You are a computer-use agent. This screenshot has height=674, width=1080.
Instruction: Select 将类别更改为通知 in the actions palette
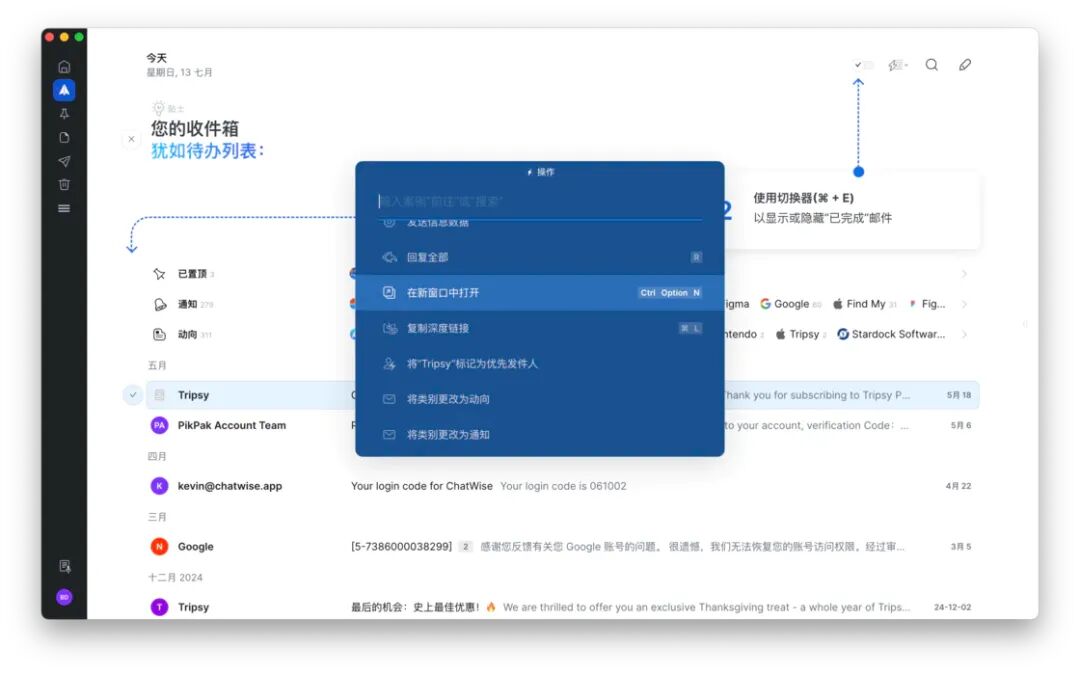point(540,435)
